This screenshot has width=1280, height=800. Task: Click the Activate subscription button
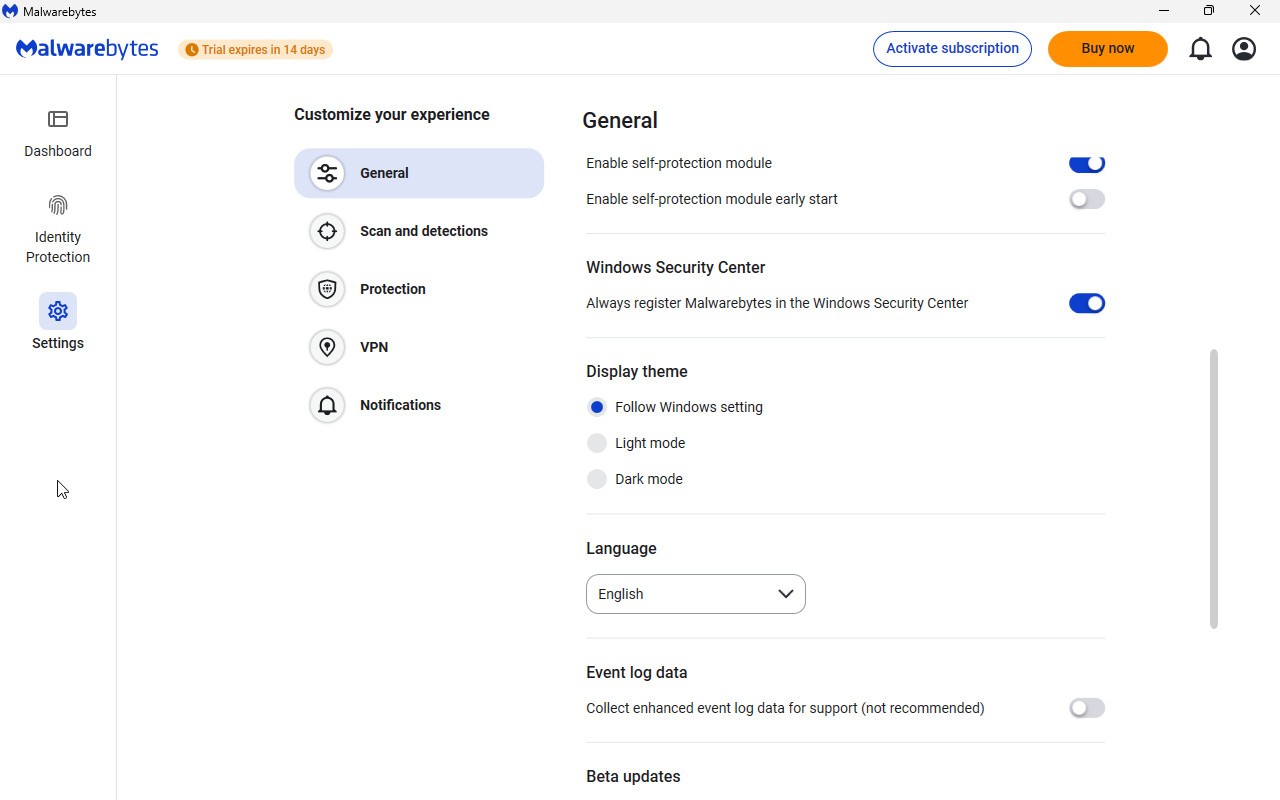coord(952,49)
